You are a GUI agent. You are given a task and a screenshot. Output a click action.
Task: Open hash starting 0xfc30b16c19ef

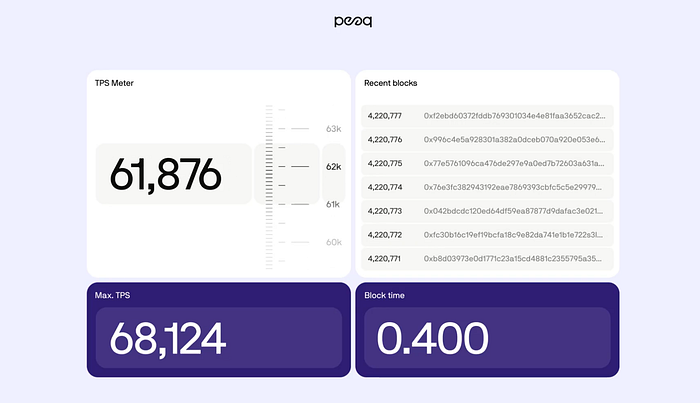pyautogui.click(x=513, y=235)
